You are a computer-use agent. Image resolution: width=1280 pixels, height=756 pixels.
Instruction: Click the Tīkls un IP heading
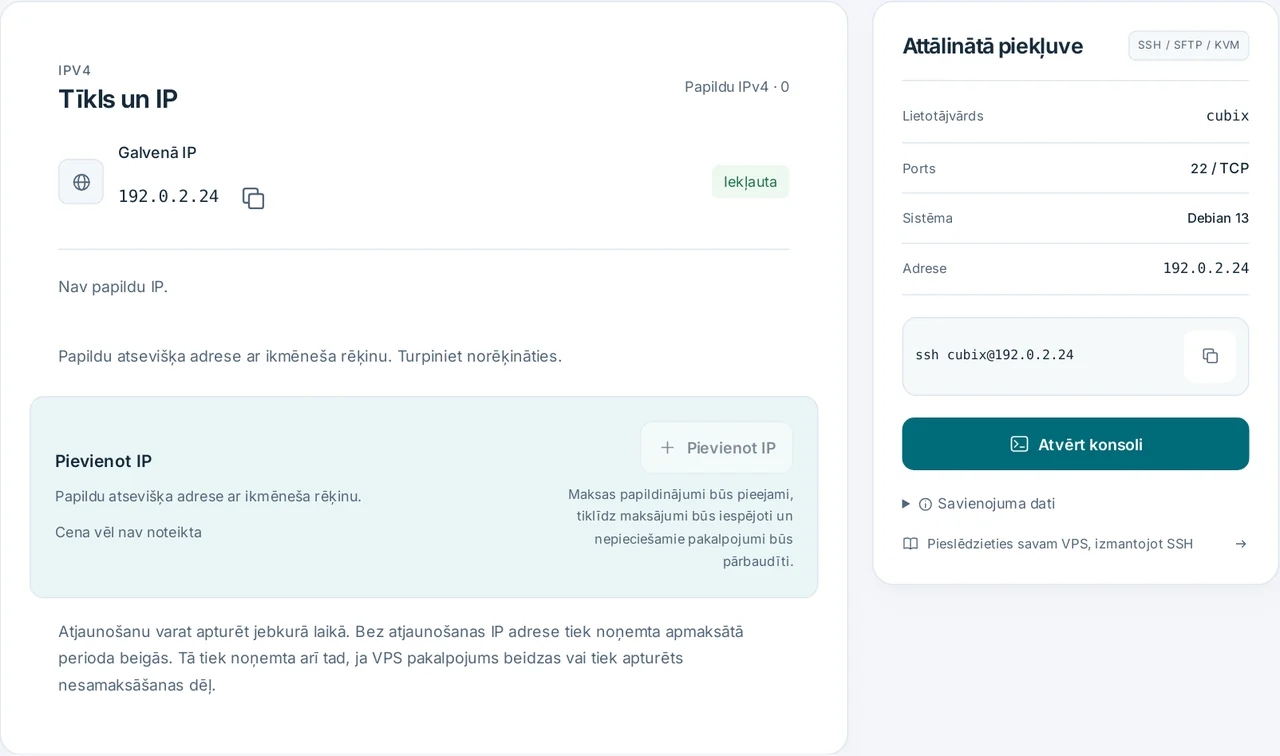pos(118,99)
